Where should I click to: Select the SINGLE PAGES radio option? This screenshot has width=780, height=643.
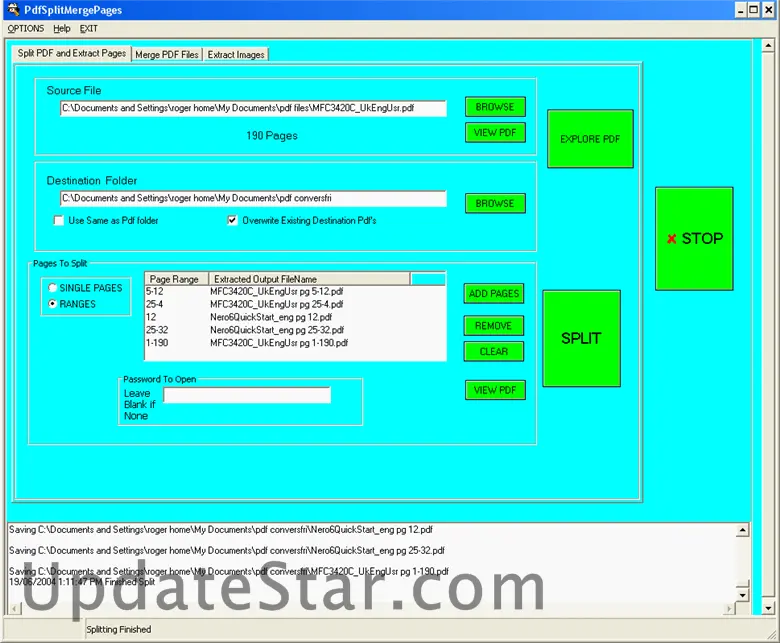click(52, 287)
